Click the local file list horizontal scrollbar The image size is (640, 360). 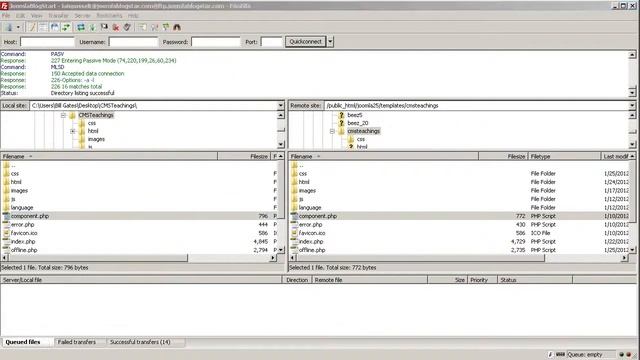pos(98,258)
